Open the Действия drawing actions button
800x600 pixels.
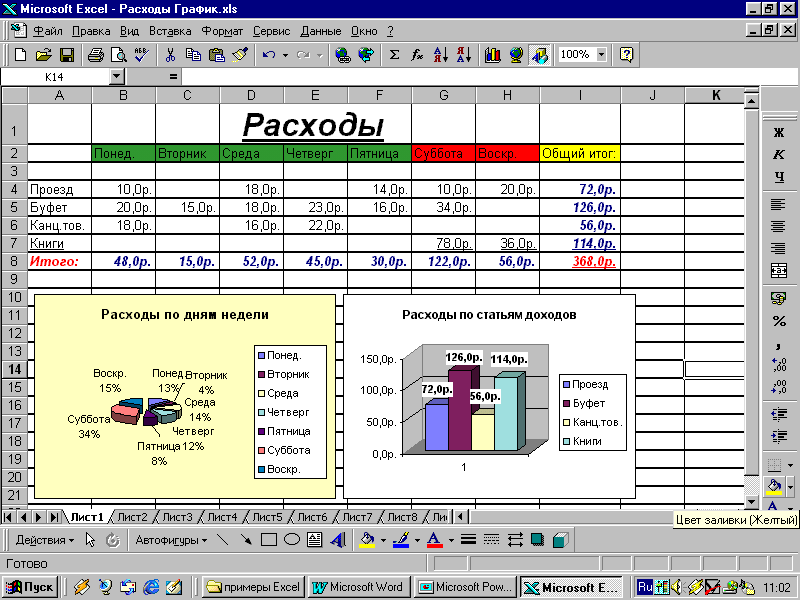point(45,540)
